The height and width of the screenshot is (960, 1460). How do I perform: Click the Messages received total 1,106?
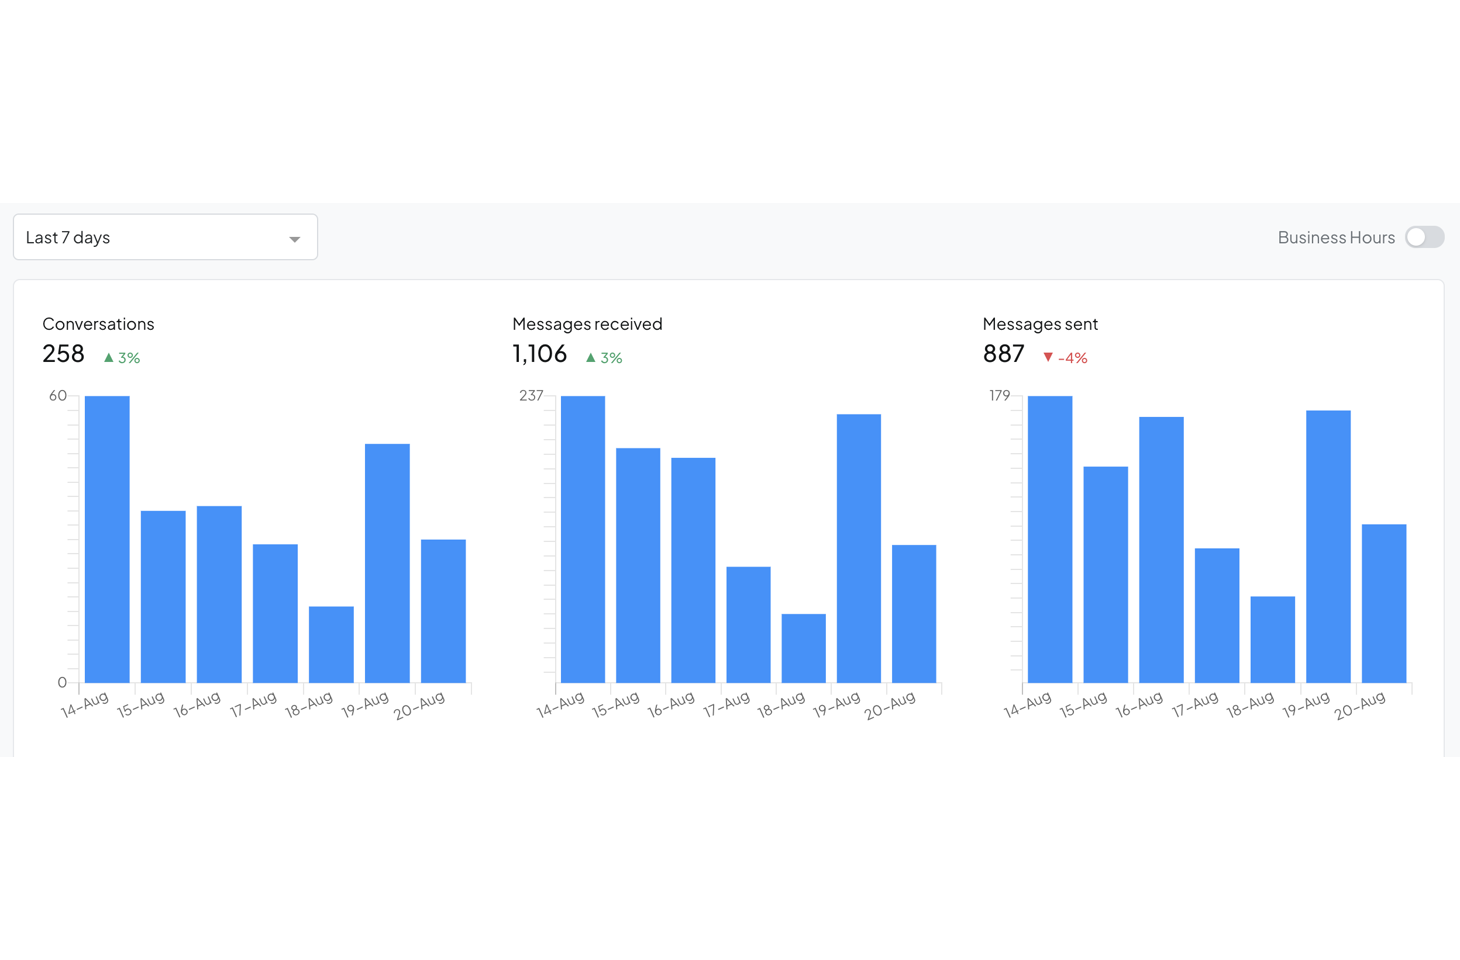pyautogui.click(x=540, y=354)
